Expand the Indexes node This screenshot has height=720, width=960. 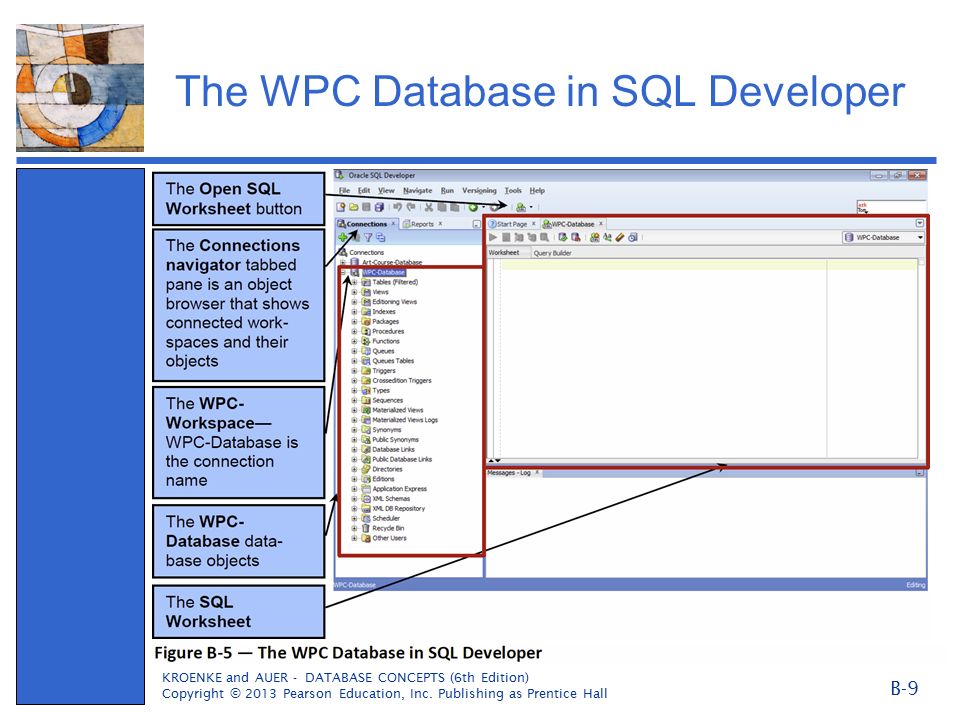click(x=354, y=312)
